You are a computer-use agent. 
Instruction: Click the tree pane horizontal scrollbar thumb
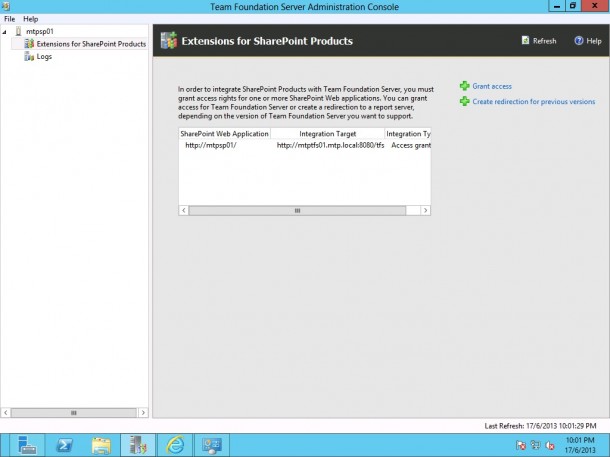[x=74, y=413]
